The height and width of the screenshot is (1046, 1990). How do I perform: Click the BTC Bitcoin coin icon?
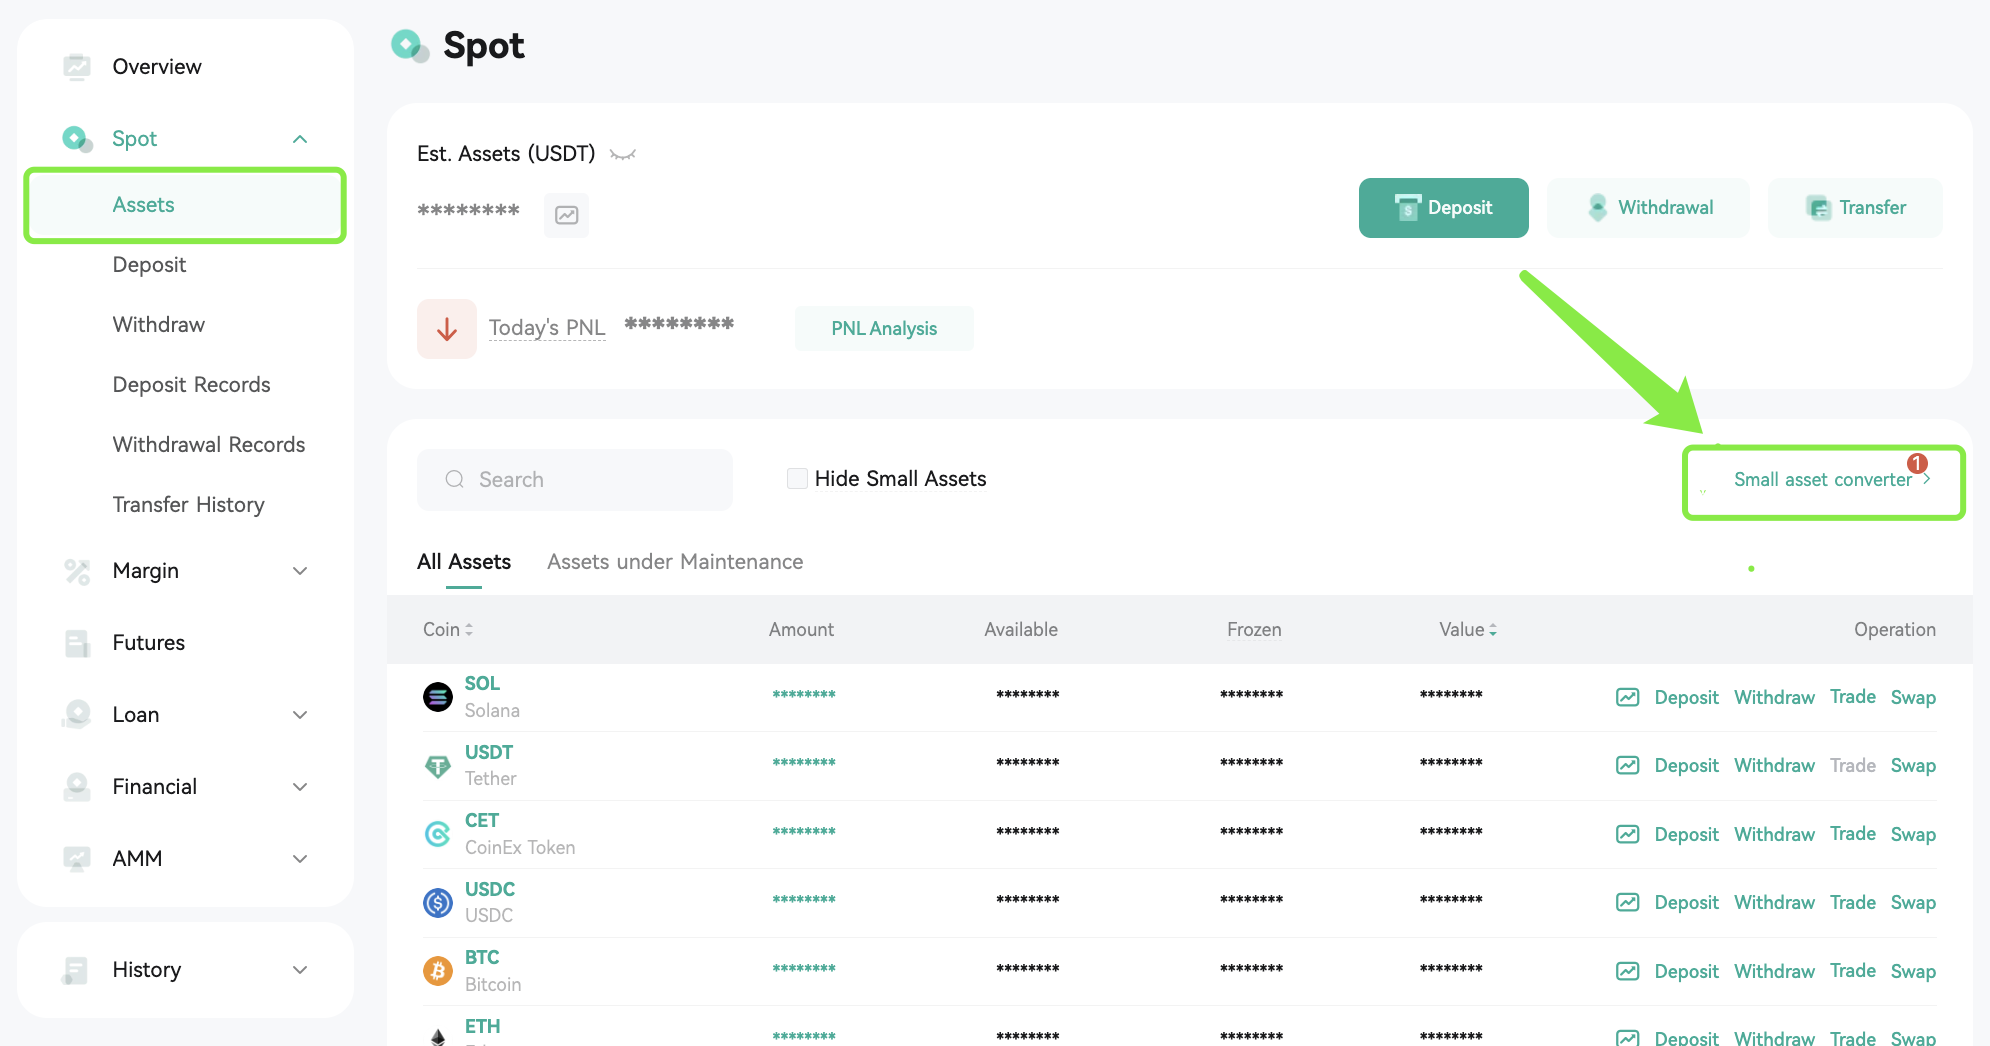coord(438,970)
